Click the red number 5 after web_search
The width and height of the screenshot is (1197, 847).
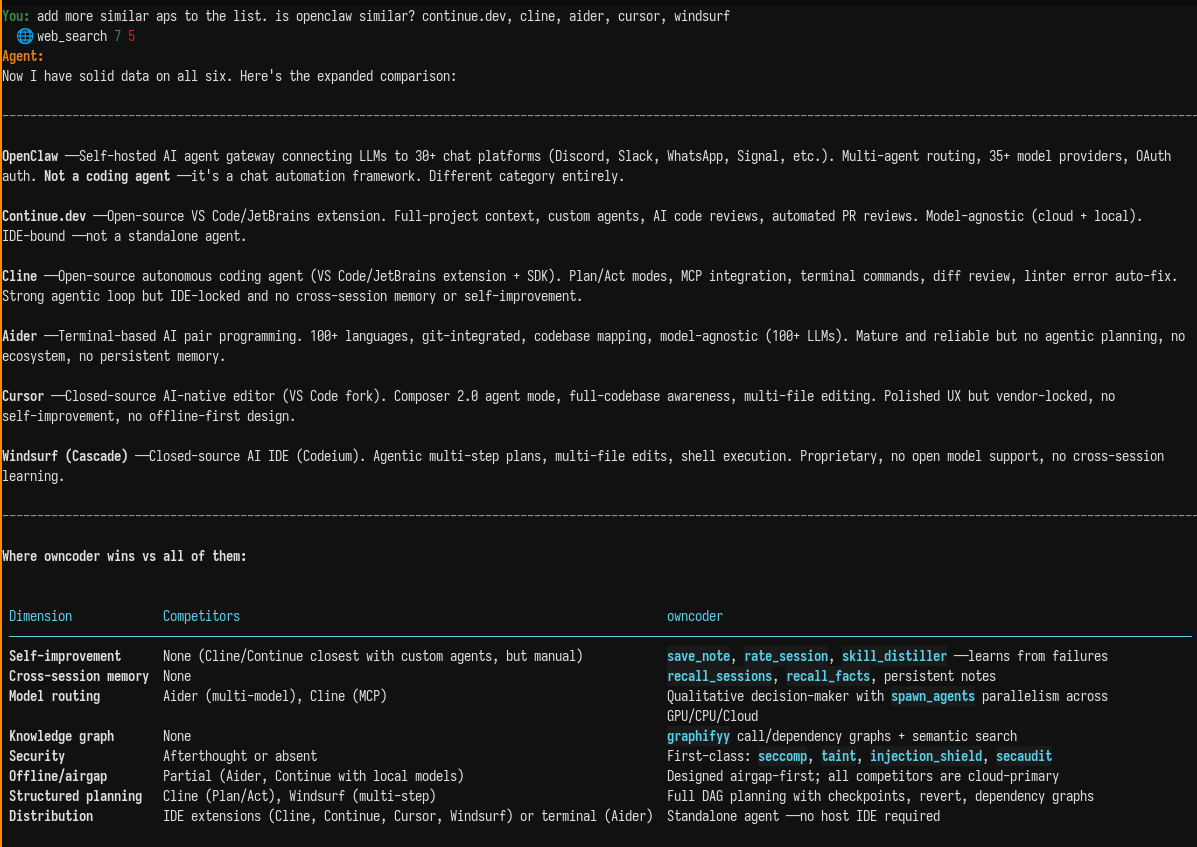tap(131, 36)
